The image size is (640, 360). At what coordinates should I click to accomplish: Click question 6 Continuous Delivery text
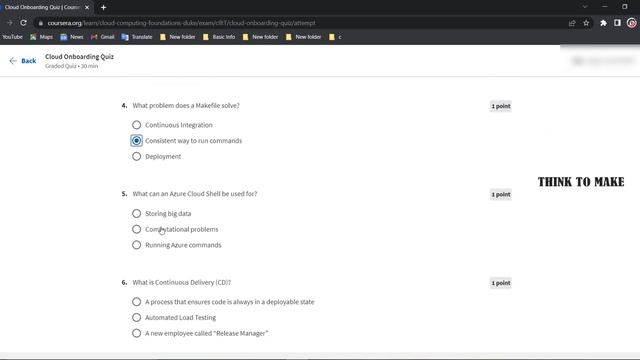(x=182, y=282)
